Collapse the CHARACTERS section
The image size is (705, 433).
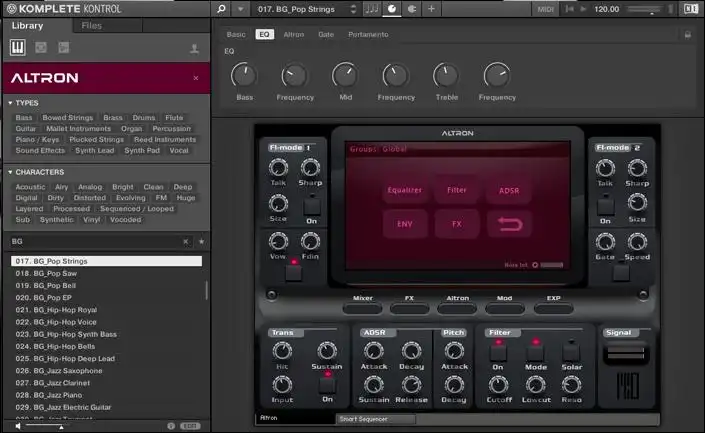[x=9, y=172]
